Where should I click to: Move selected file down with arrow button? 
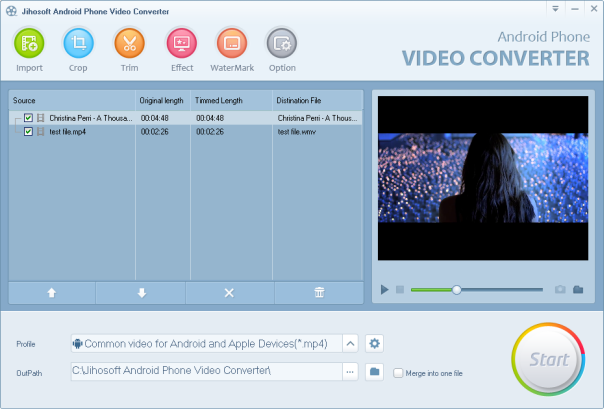[141, 293]
